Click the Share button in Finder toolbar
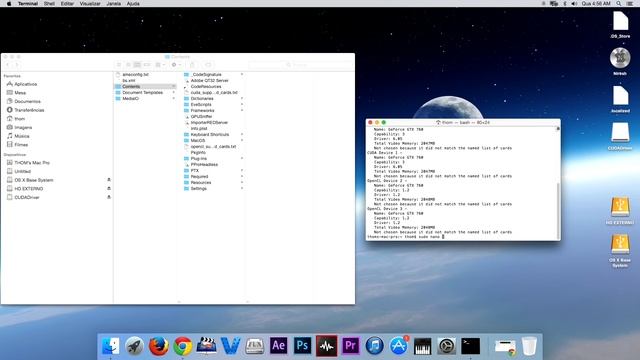The image size is (640, 360). point(192,65)
